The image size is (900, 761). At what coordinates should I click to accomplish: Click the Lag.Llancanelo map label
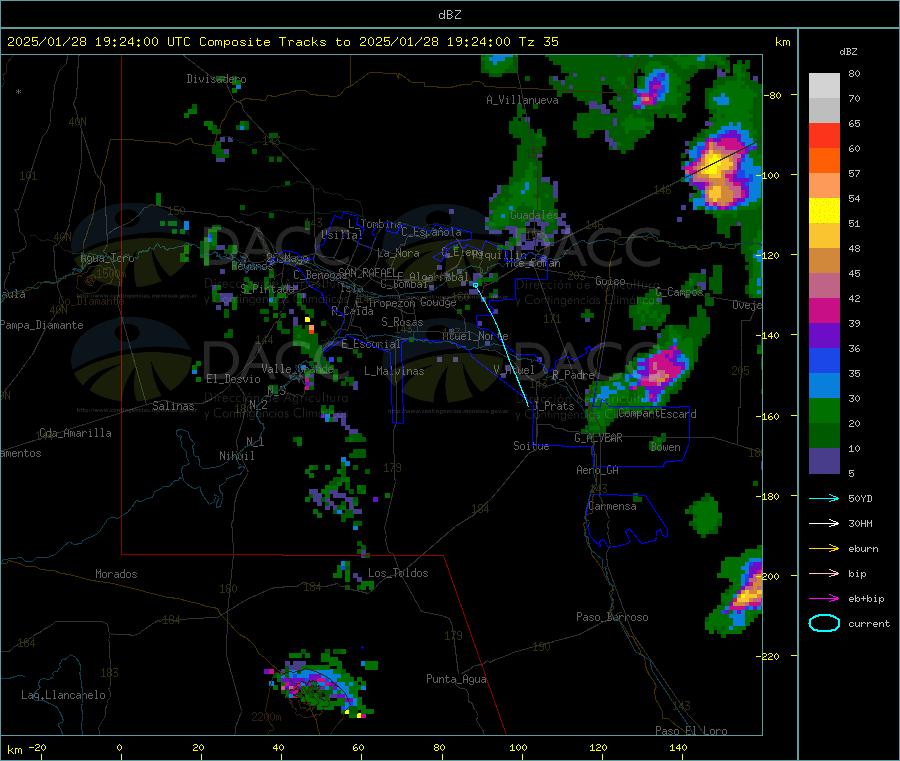tap(63, 695)
